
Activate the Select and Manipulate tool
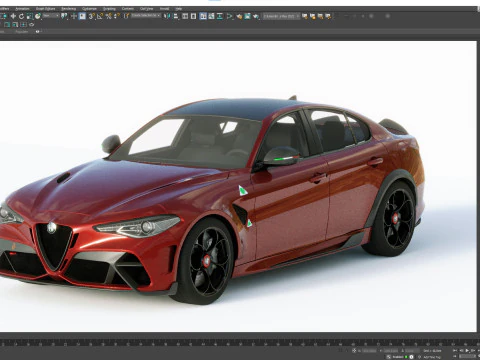tap(74, 16)
